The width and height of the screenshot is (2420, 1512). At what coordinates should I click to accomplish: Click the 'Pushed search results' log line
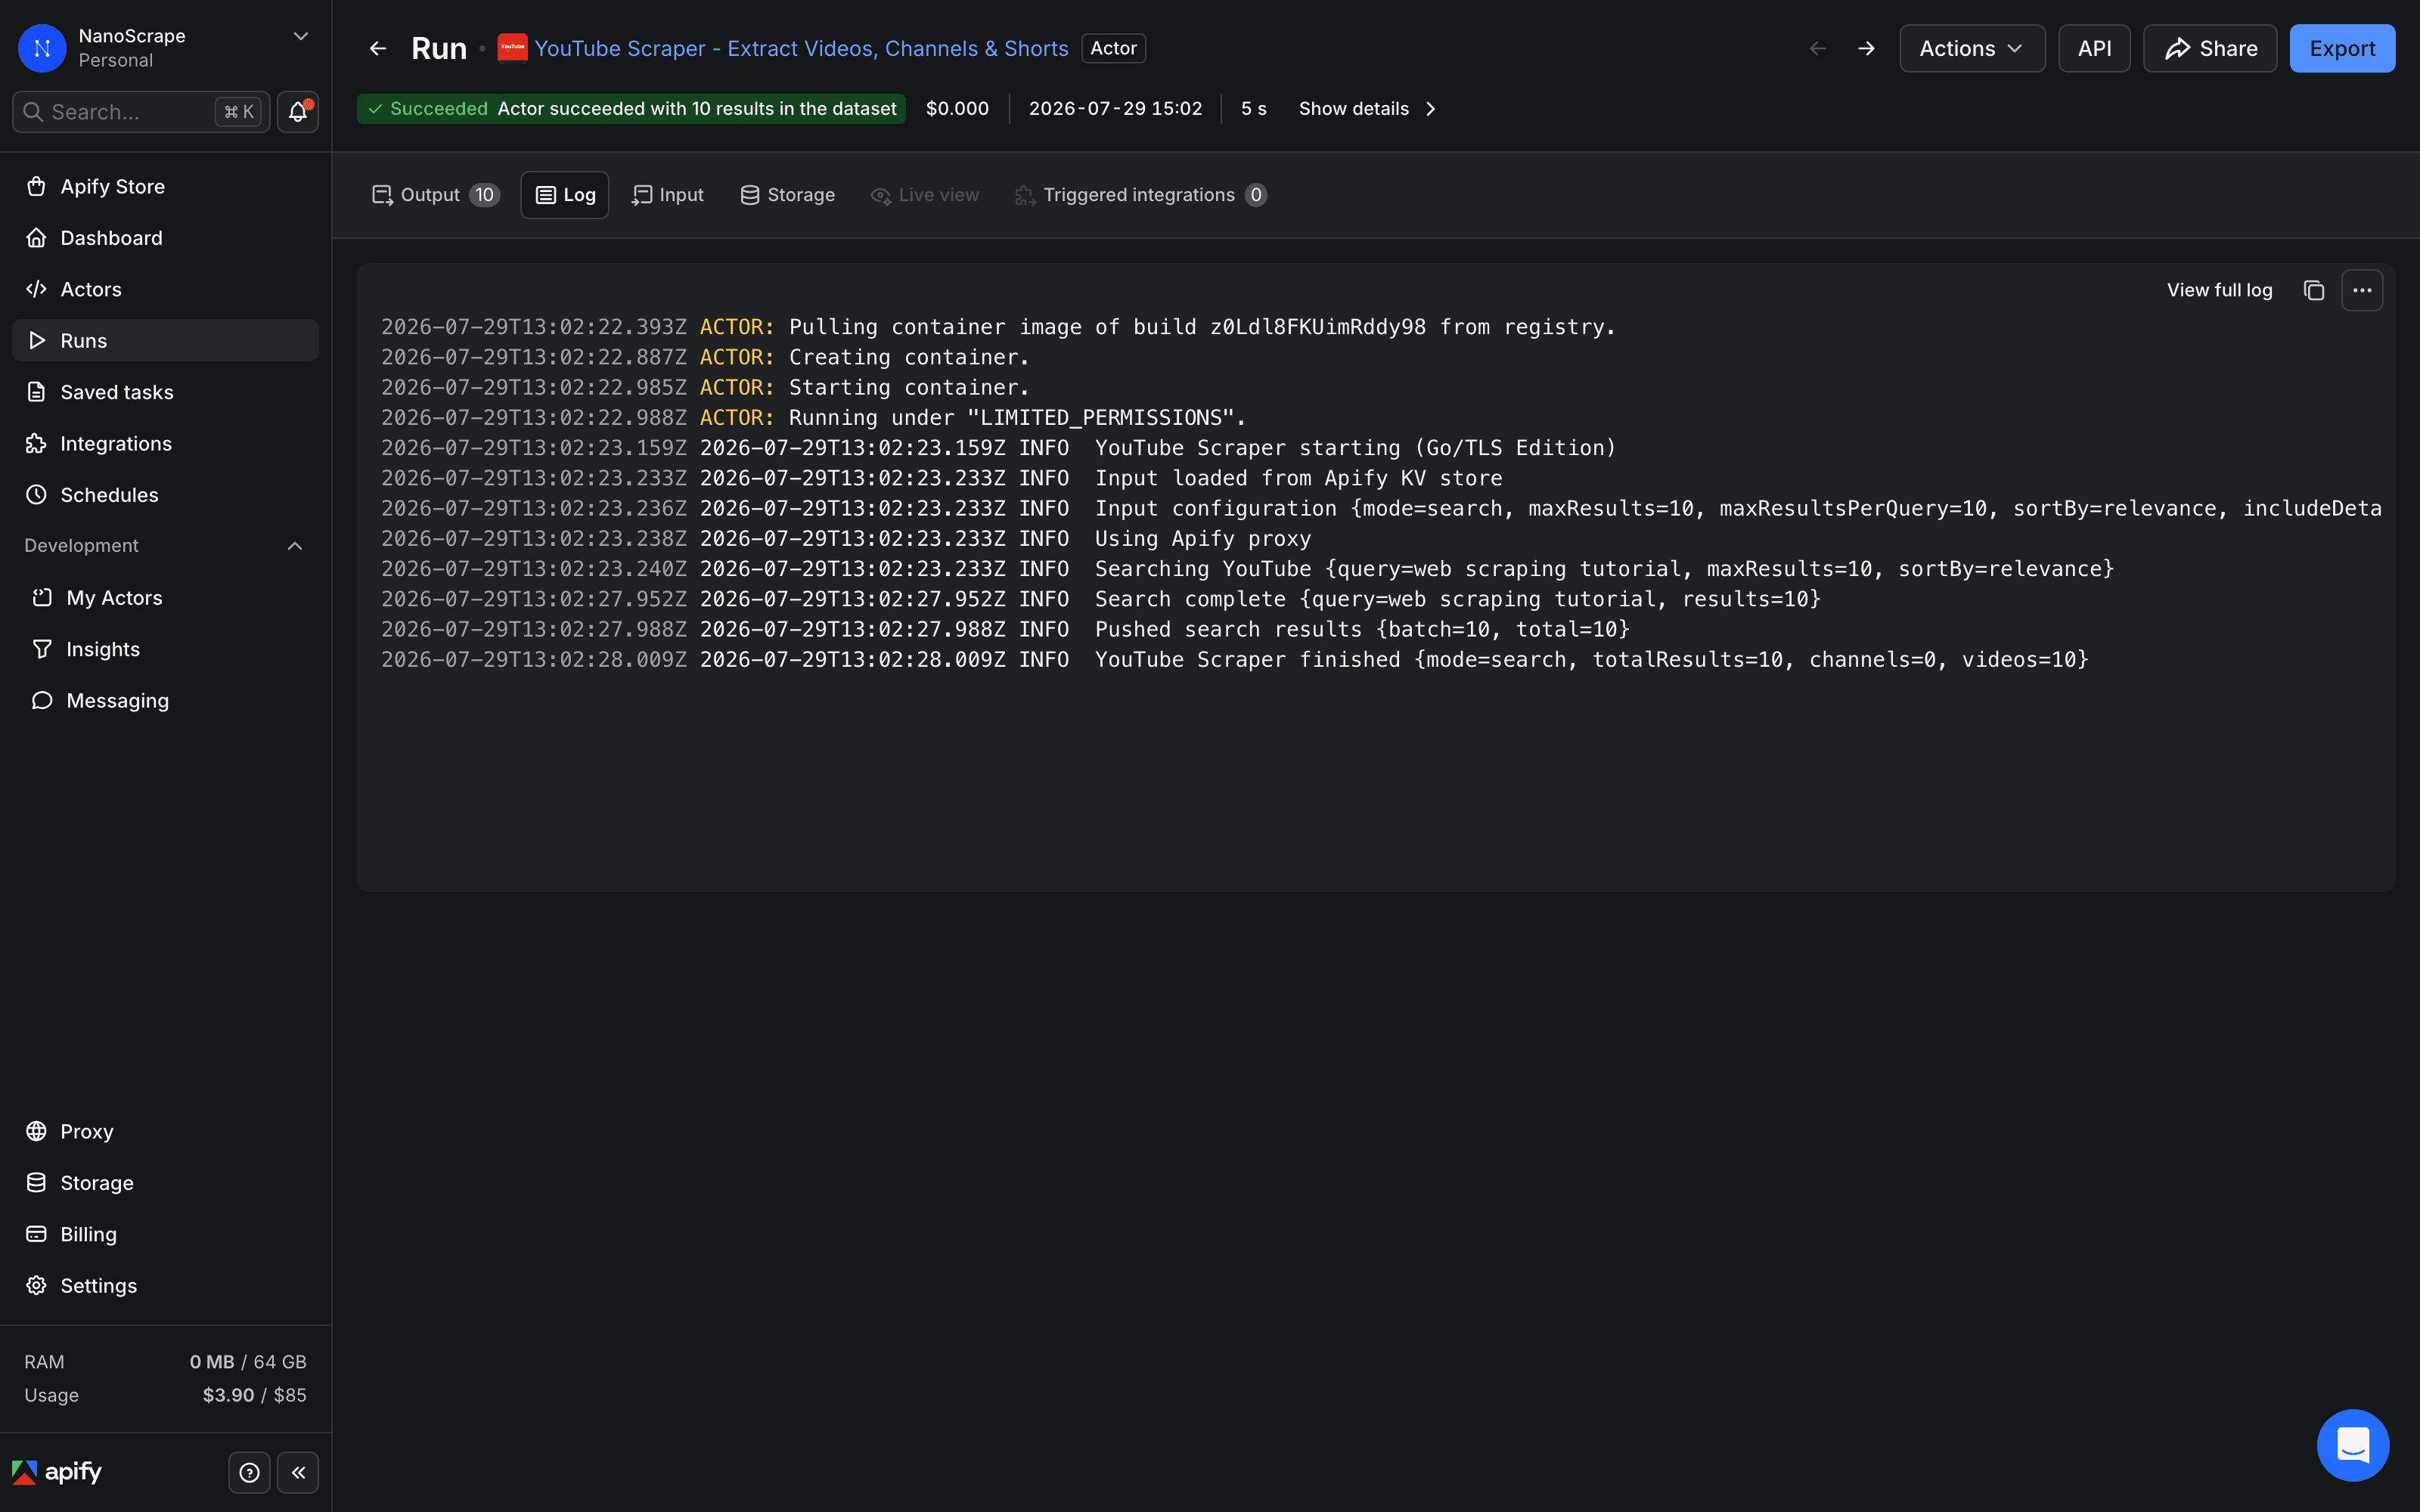[1006, 629]
